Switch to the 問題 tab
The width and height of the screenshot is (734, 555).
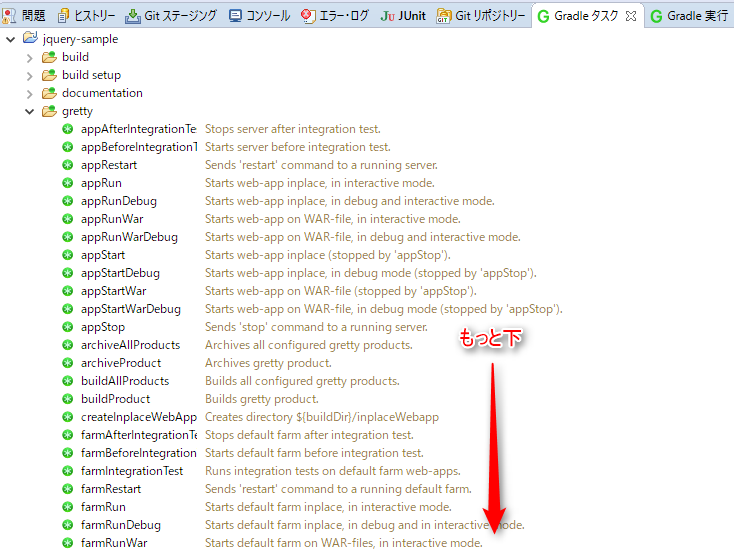(23, 16)
